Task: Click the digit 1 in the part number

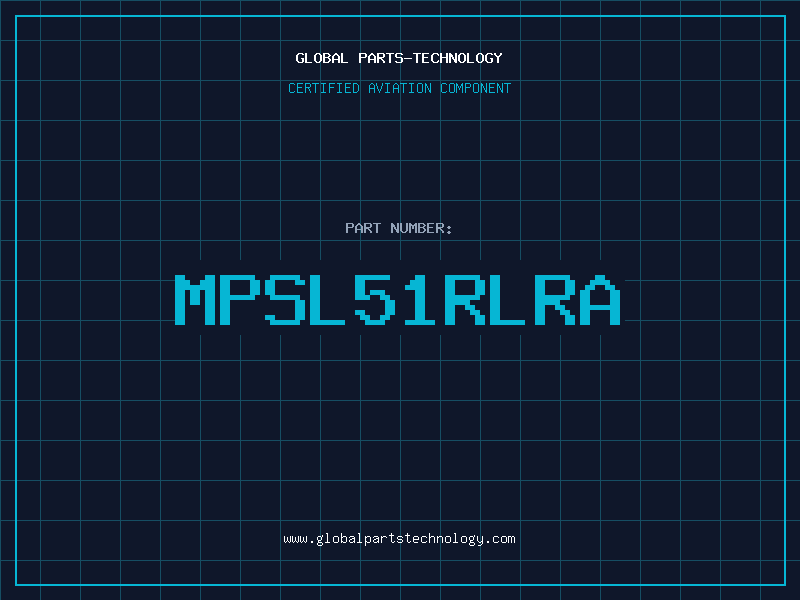Action: click(420, 299)
